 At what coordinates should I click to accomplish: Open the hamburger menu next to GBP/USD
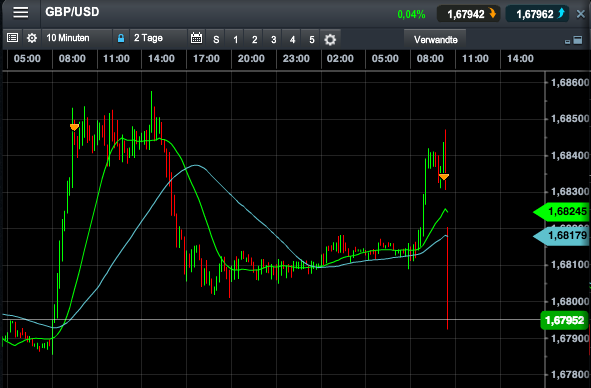coord(21,12)
